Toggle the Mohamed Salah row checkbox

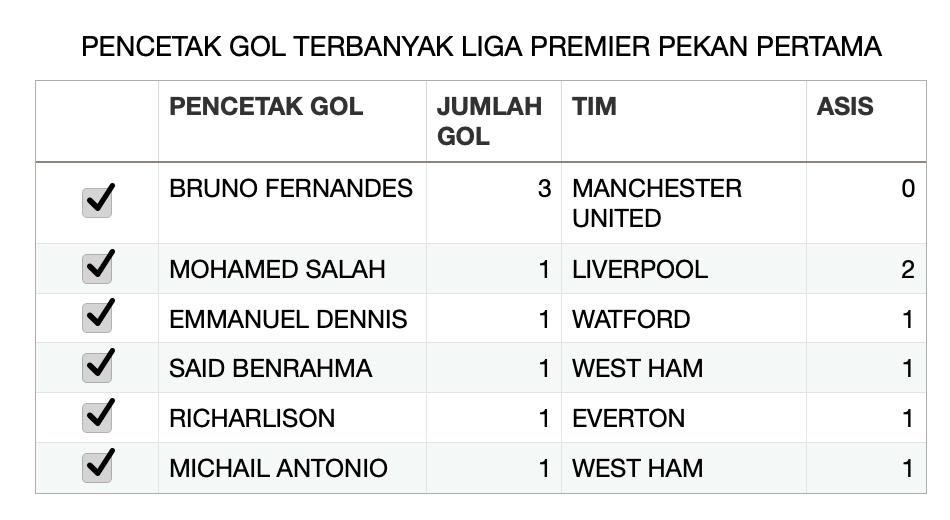pos(97,268)
